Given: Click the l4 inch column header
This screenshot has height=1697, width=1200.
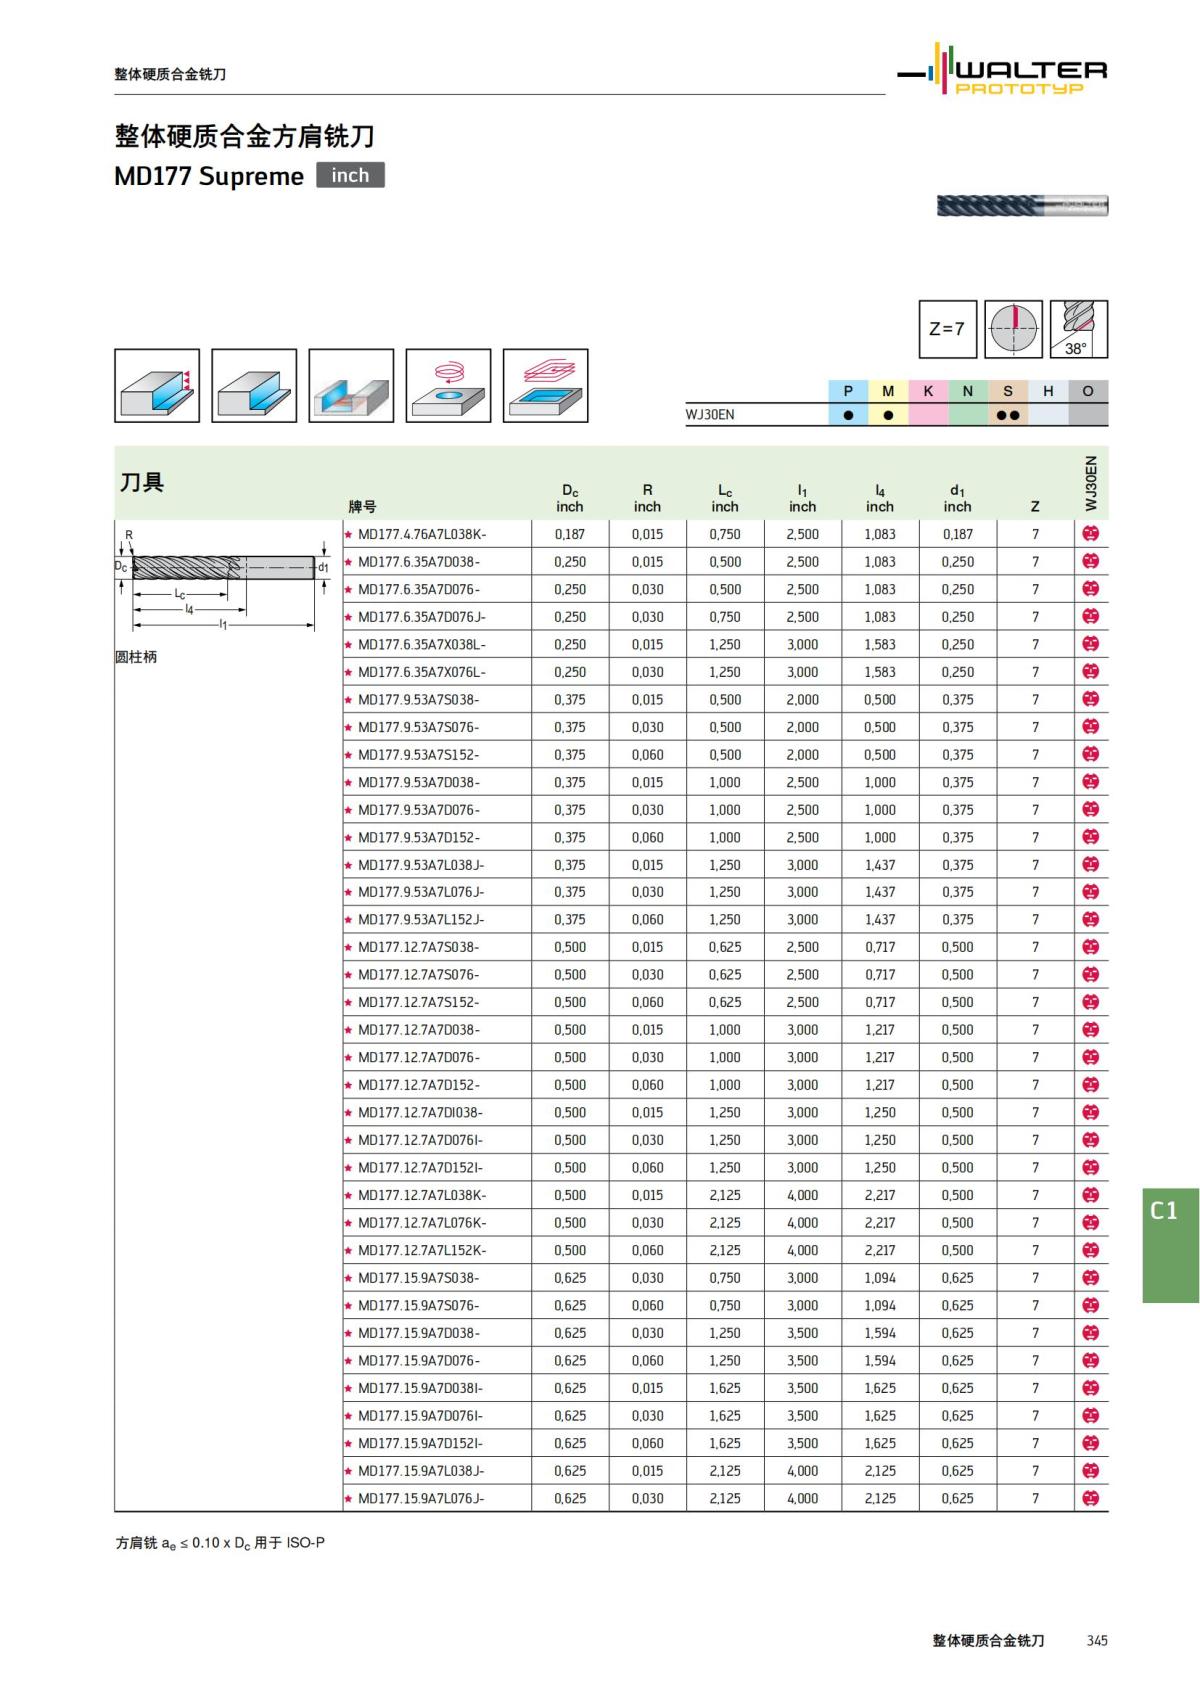Looking at the screenshot, I should [x=880, y=498].
